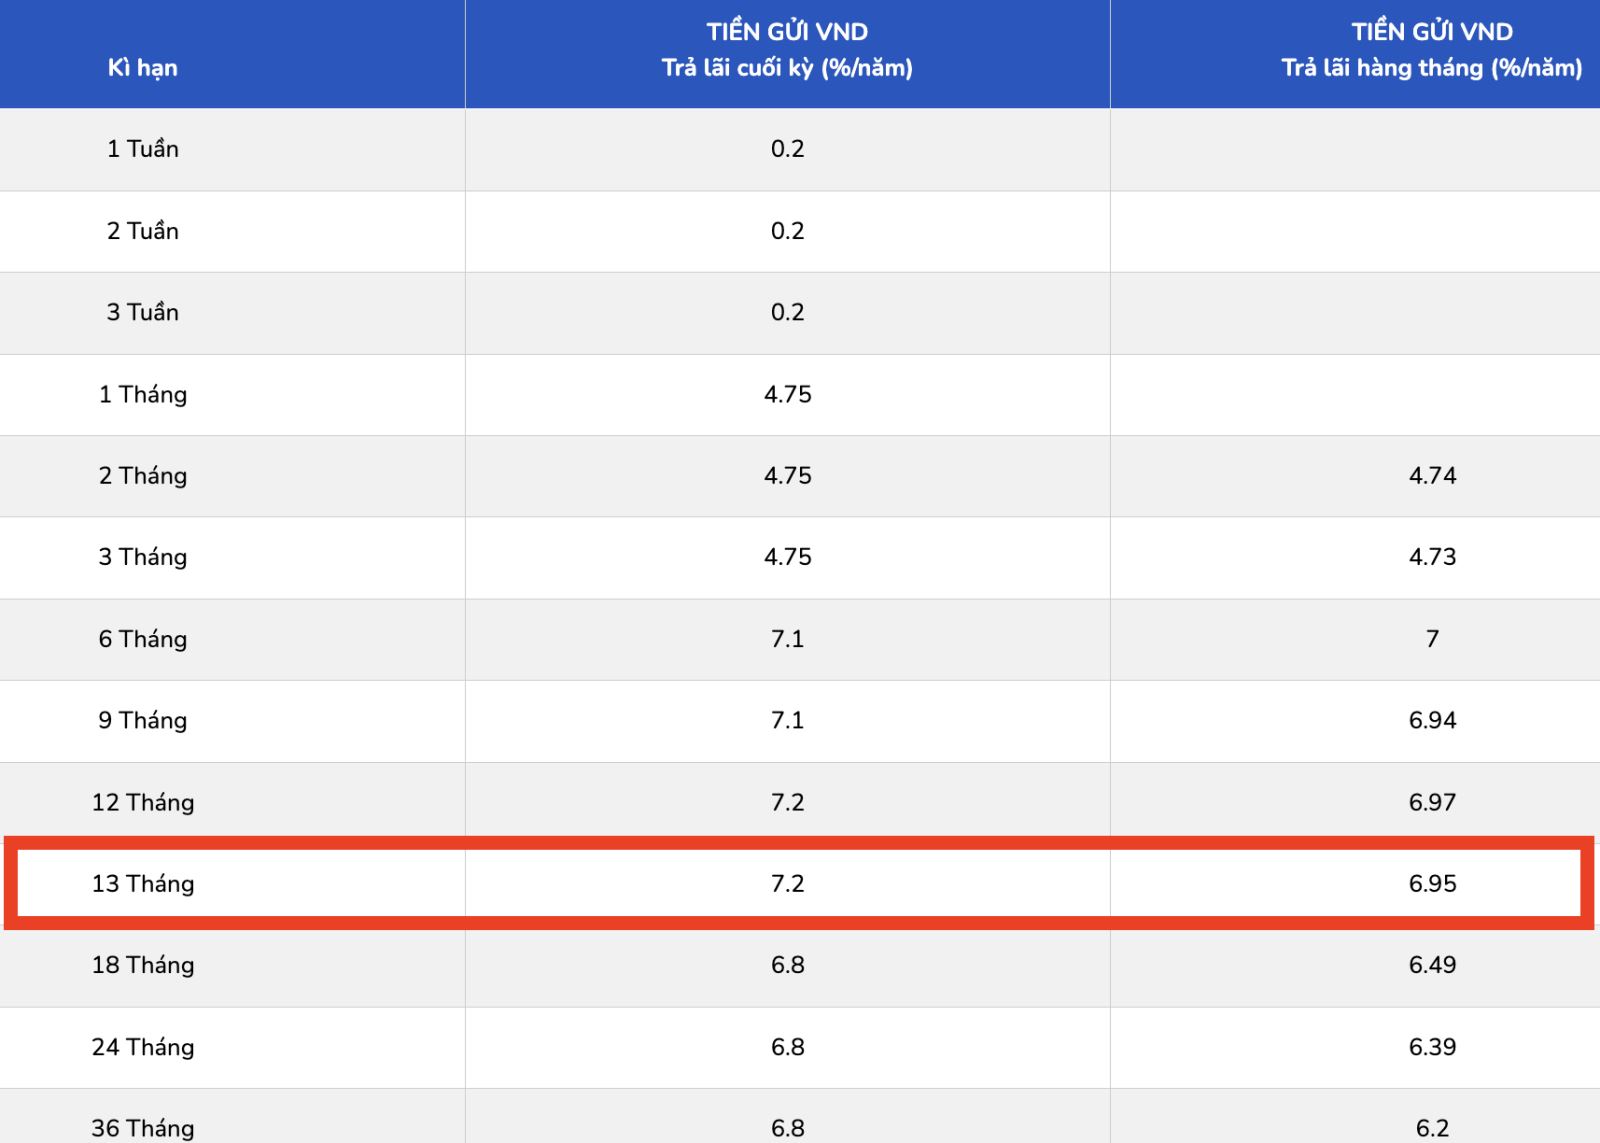The image size is (1600, 1143).
Task: Click the 6.97 monthly interest rate
Action: click(x=1432, y=802)
